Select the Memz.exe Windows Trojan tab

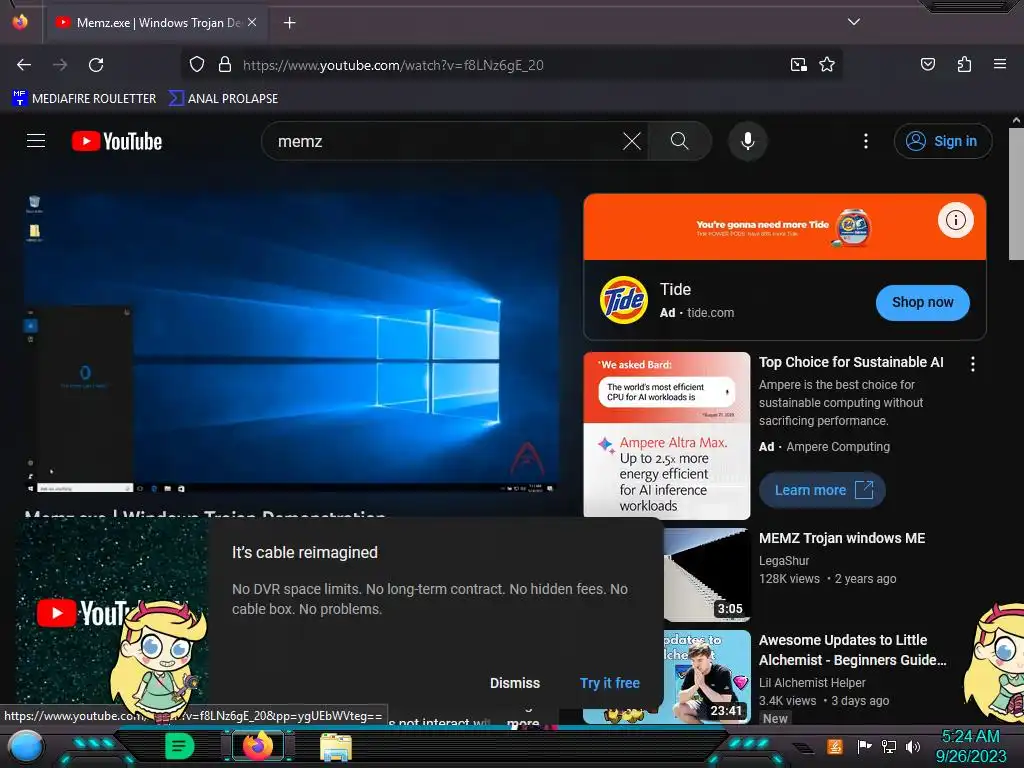[x=157, y=23]
